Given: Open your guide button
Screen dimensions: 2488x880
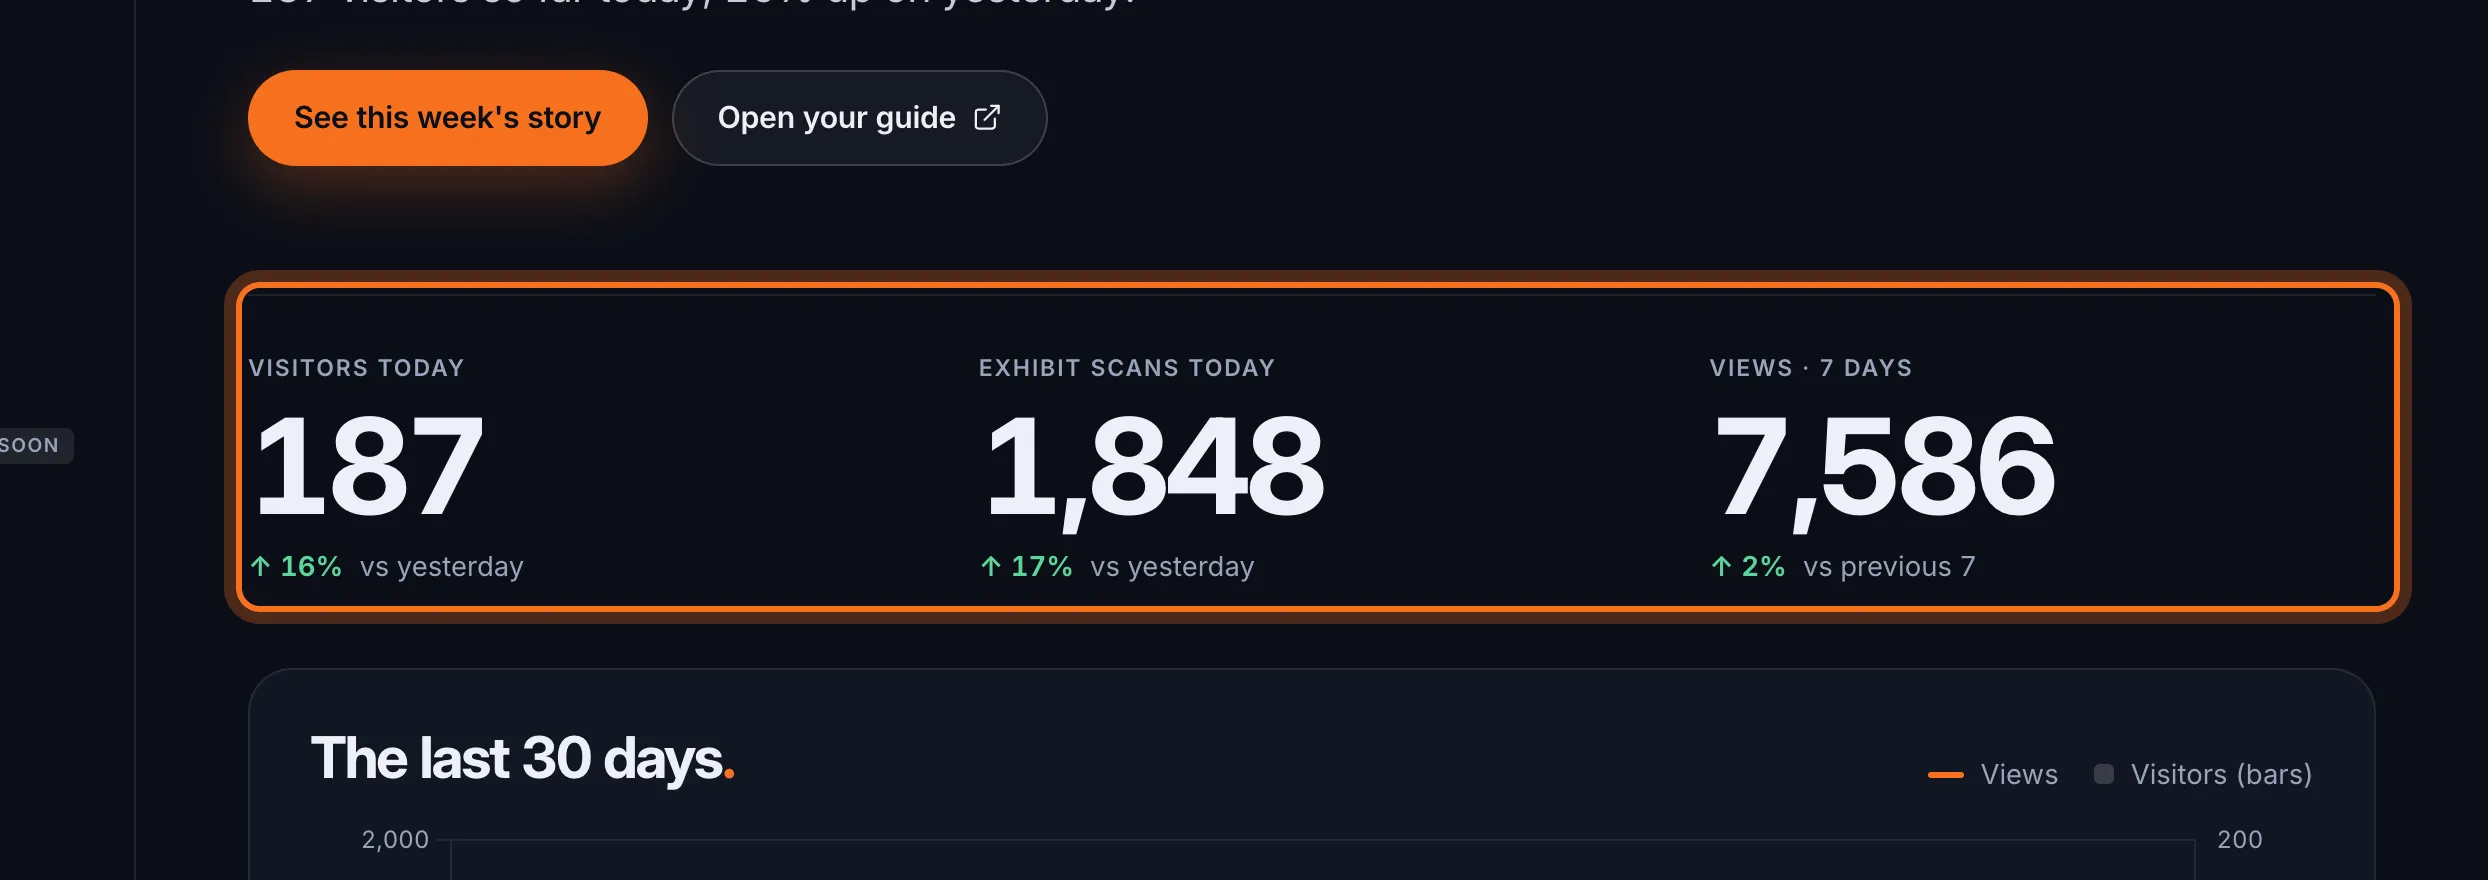Looking at the screenshot, I should click(859, 118).
